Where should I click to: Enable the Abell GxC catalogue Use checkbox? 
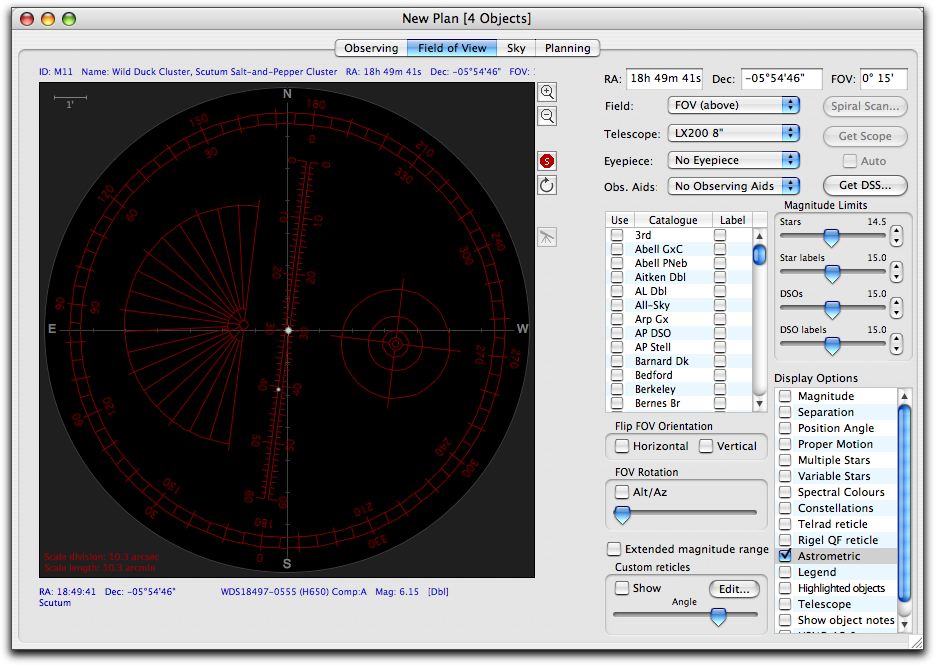[618, 249]
